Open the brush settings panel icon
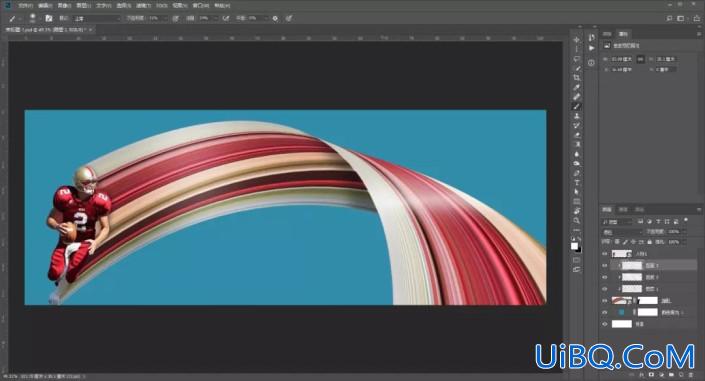705x381 pixels. (49, 18)
